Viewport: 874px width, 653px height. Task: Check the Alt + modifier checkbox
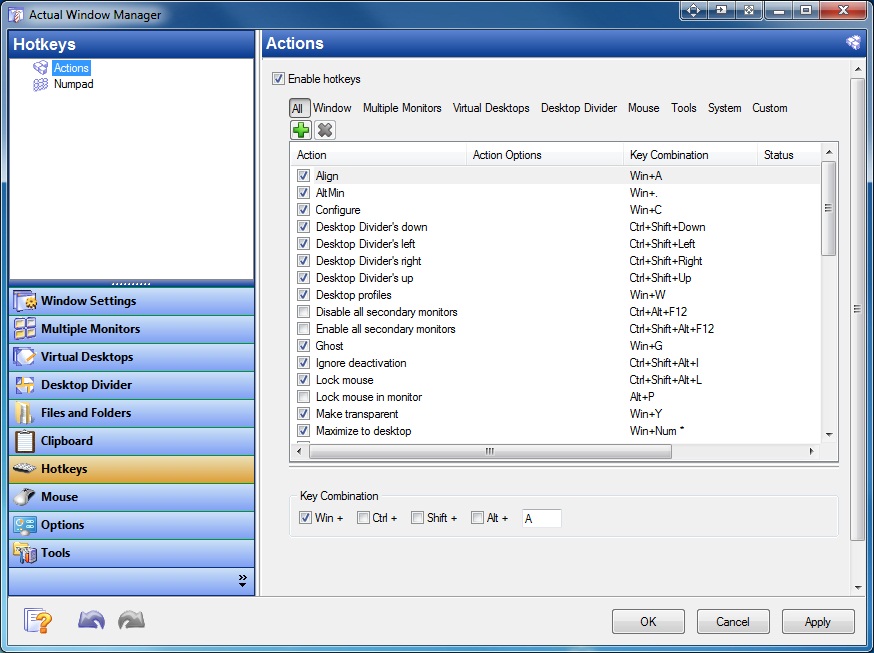(477, 518)
